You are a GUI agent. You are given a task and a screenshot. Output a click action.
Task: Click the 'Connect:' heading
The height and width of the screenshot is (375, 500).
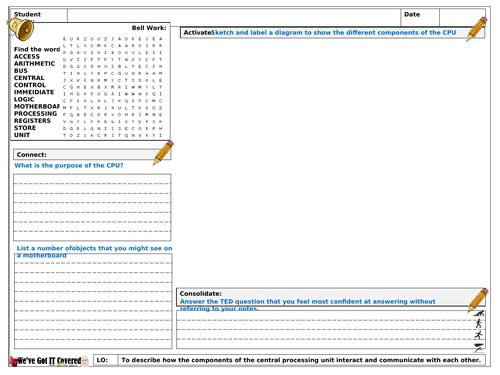coord(32,155)
